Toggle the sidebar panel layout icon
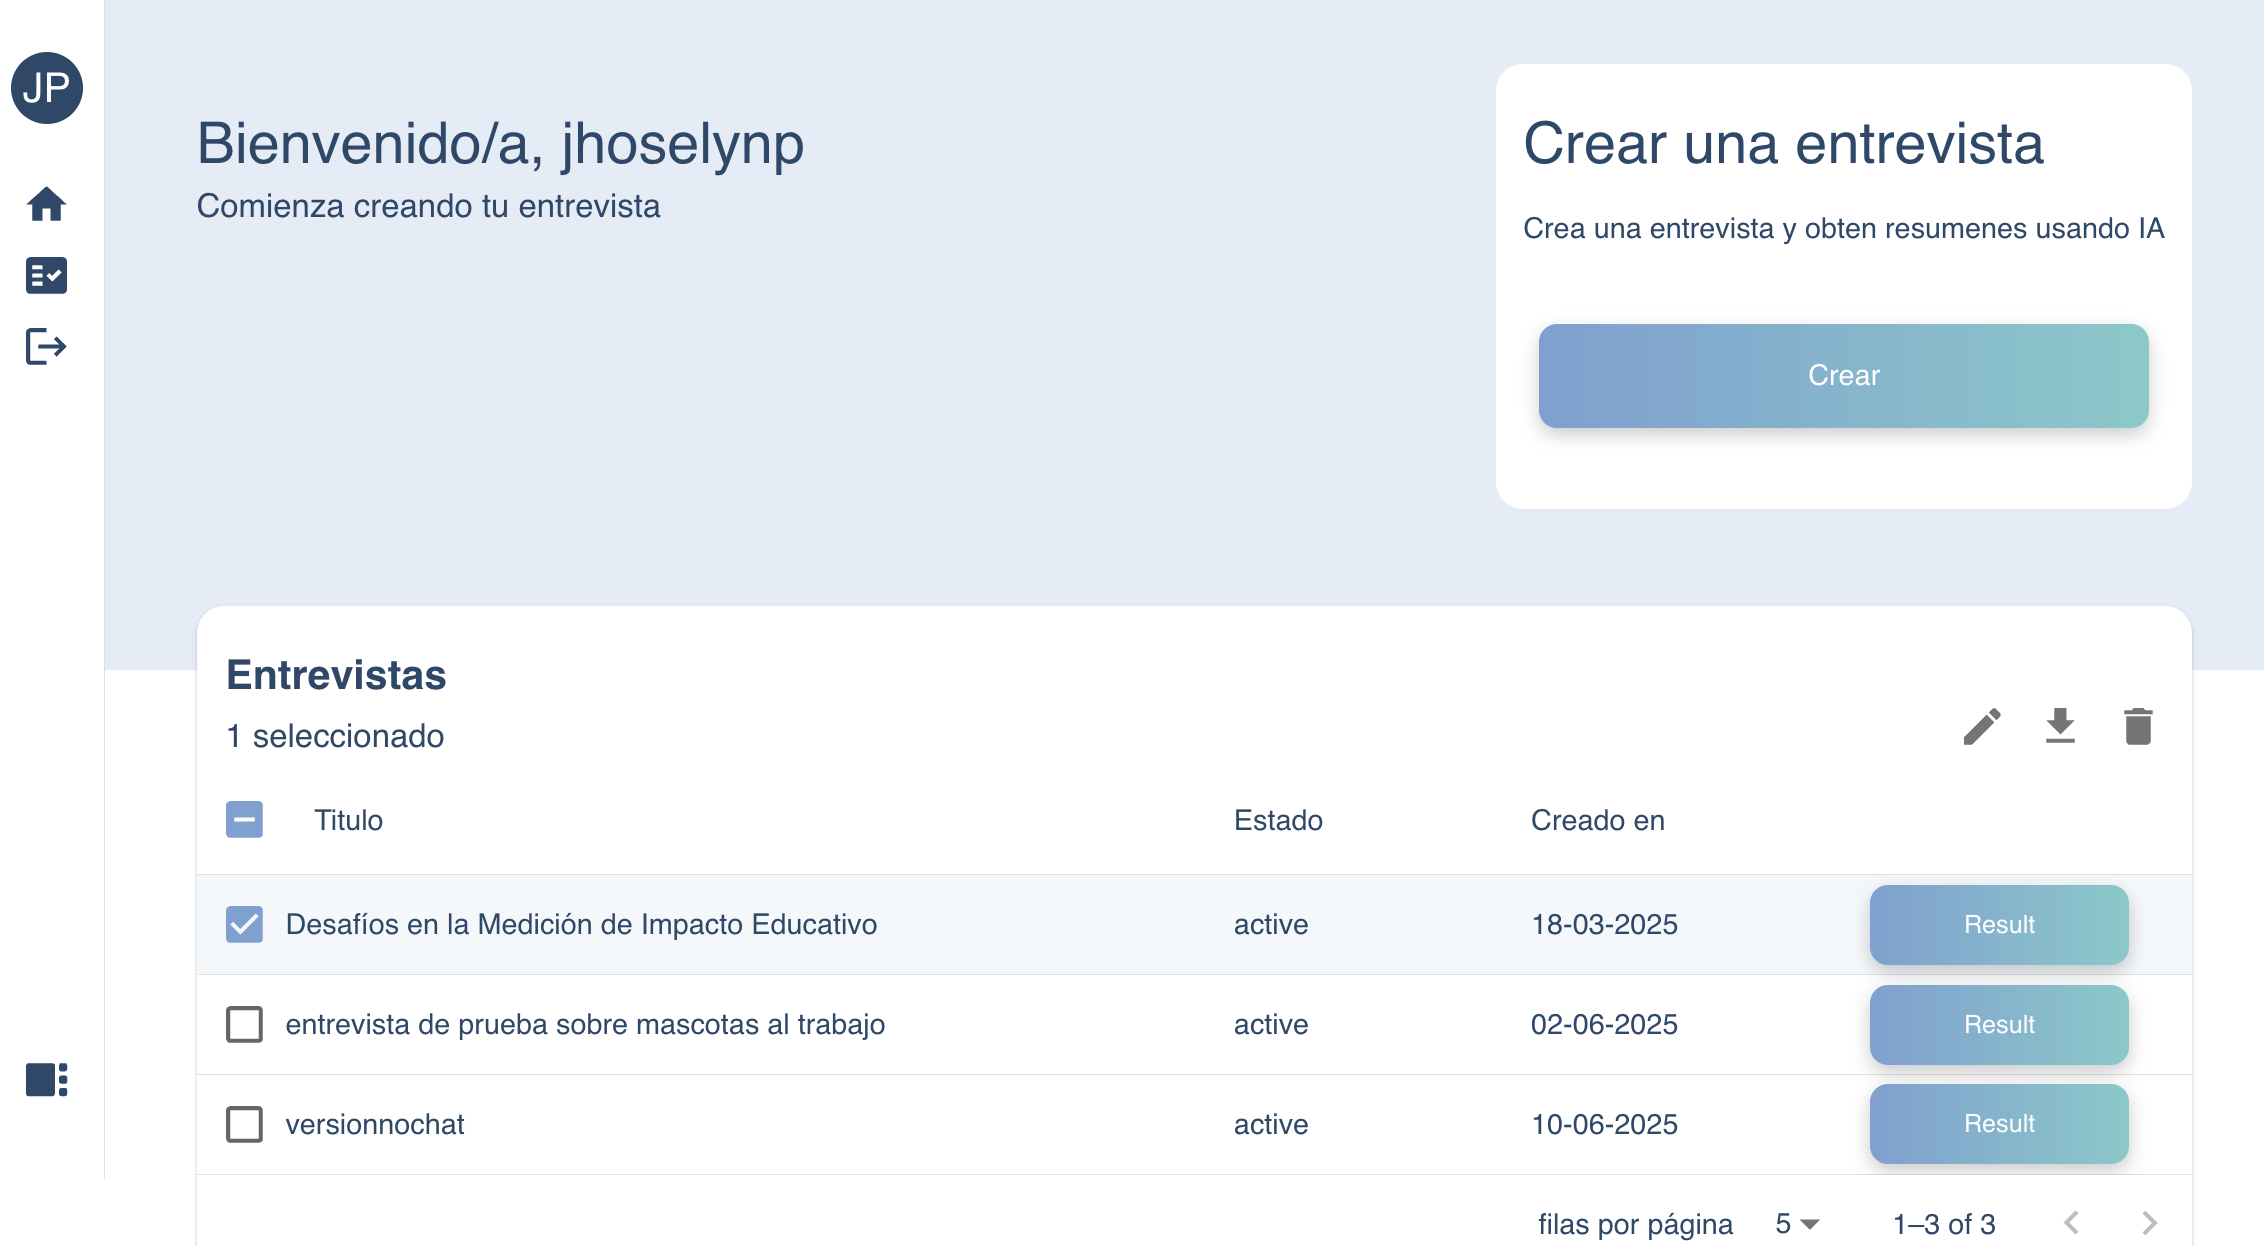 (x=47, y=1080)
